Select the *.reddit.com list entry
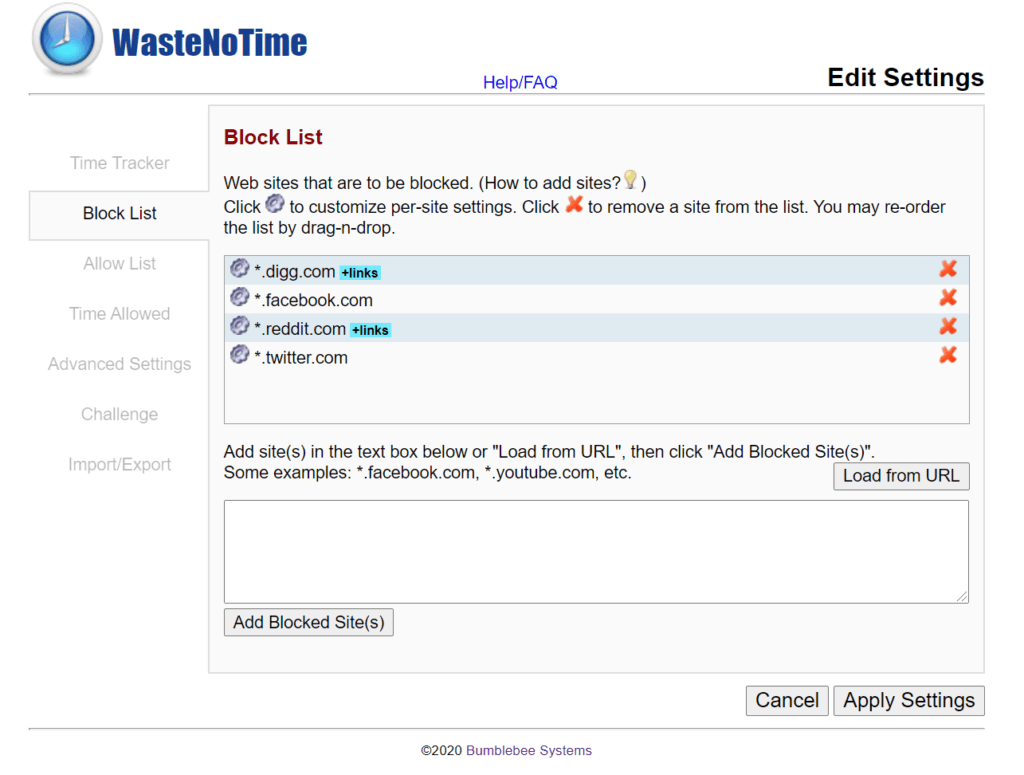 click(596, 328)
